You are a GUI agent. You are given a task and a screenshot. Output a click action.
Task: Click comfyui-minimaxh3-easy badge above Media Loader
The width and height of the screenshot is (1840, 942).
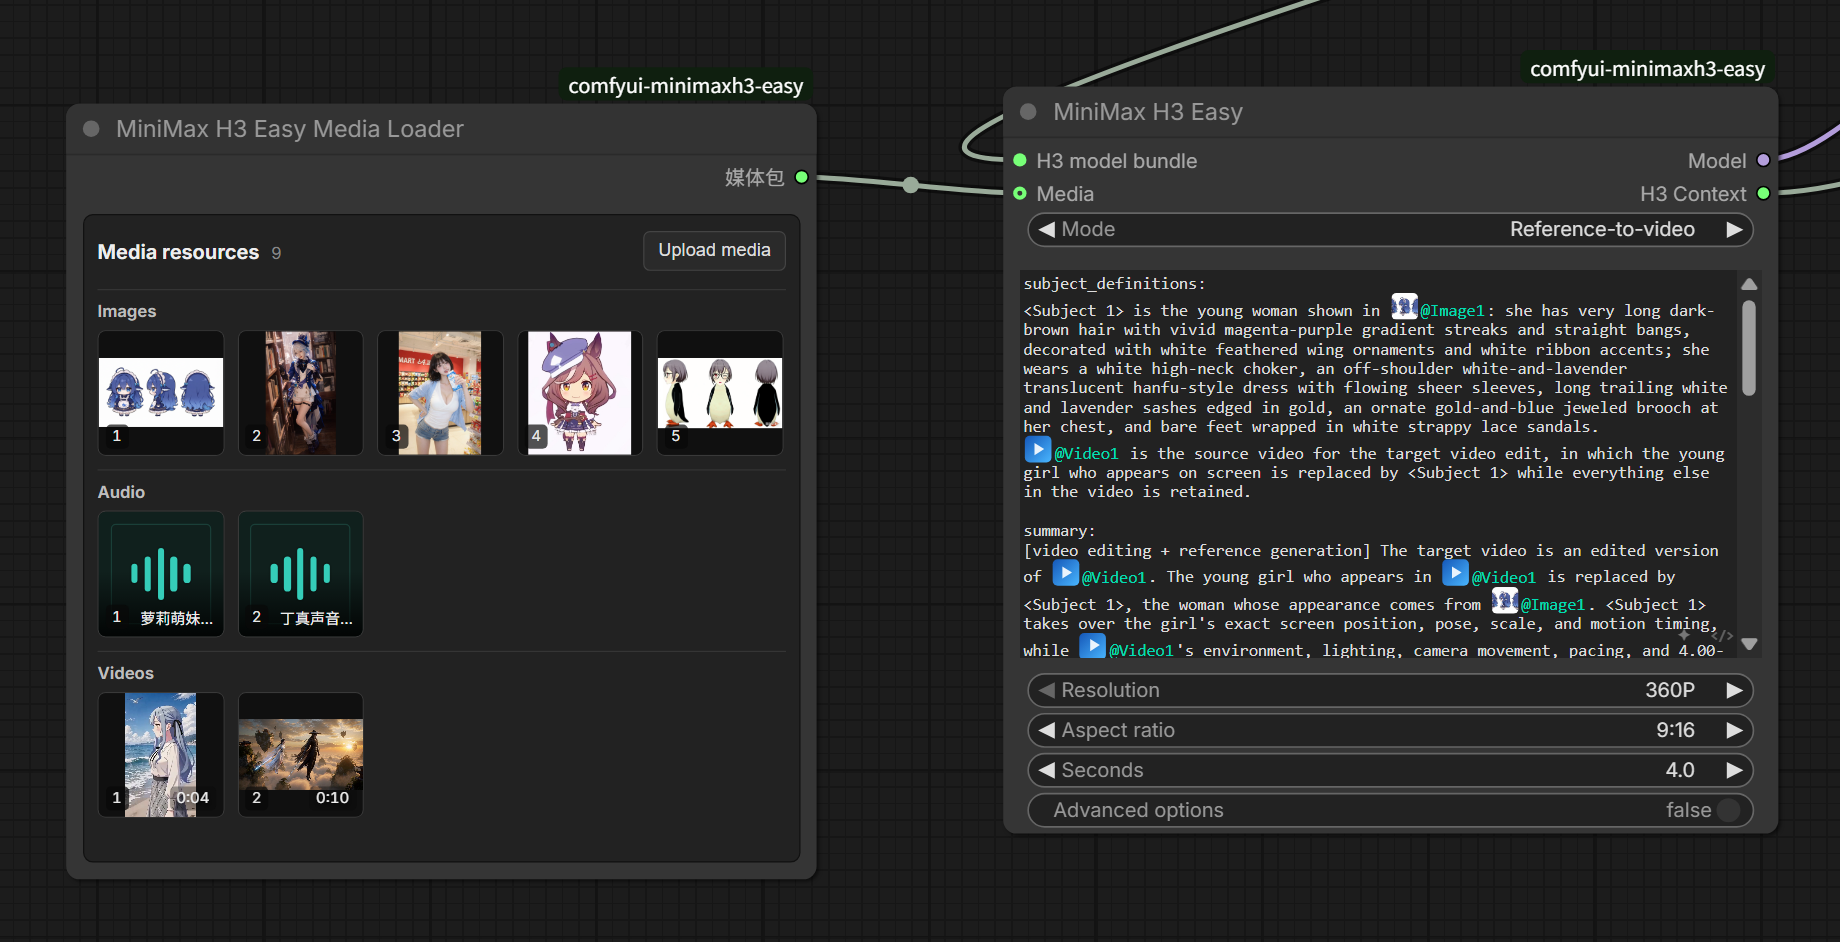click(x=686, y=86)
